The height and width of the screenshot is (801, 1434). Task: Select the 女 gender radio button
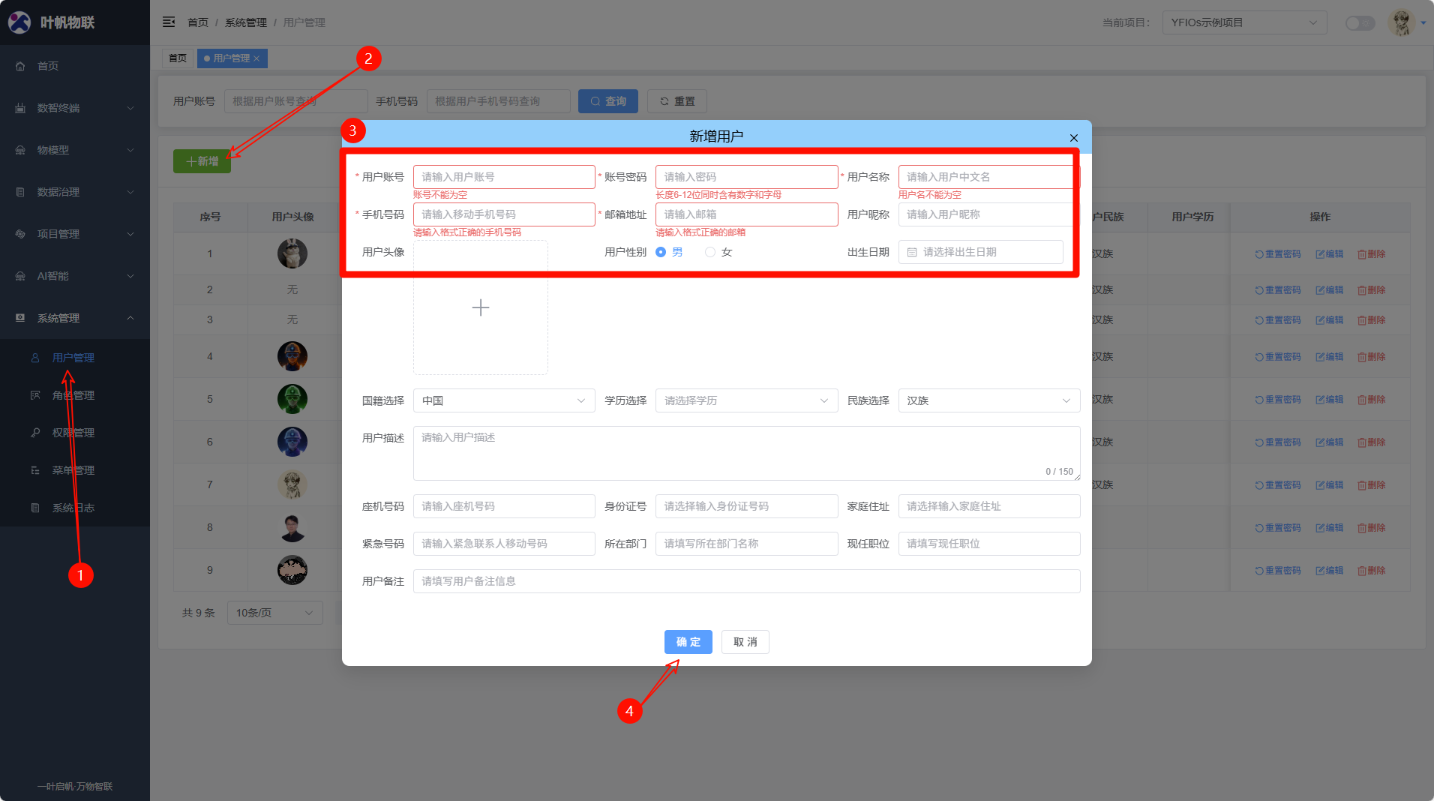coord(711,252)
